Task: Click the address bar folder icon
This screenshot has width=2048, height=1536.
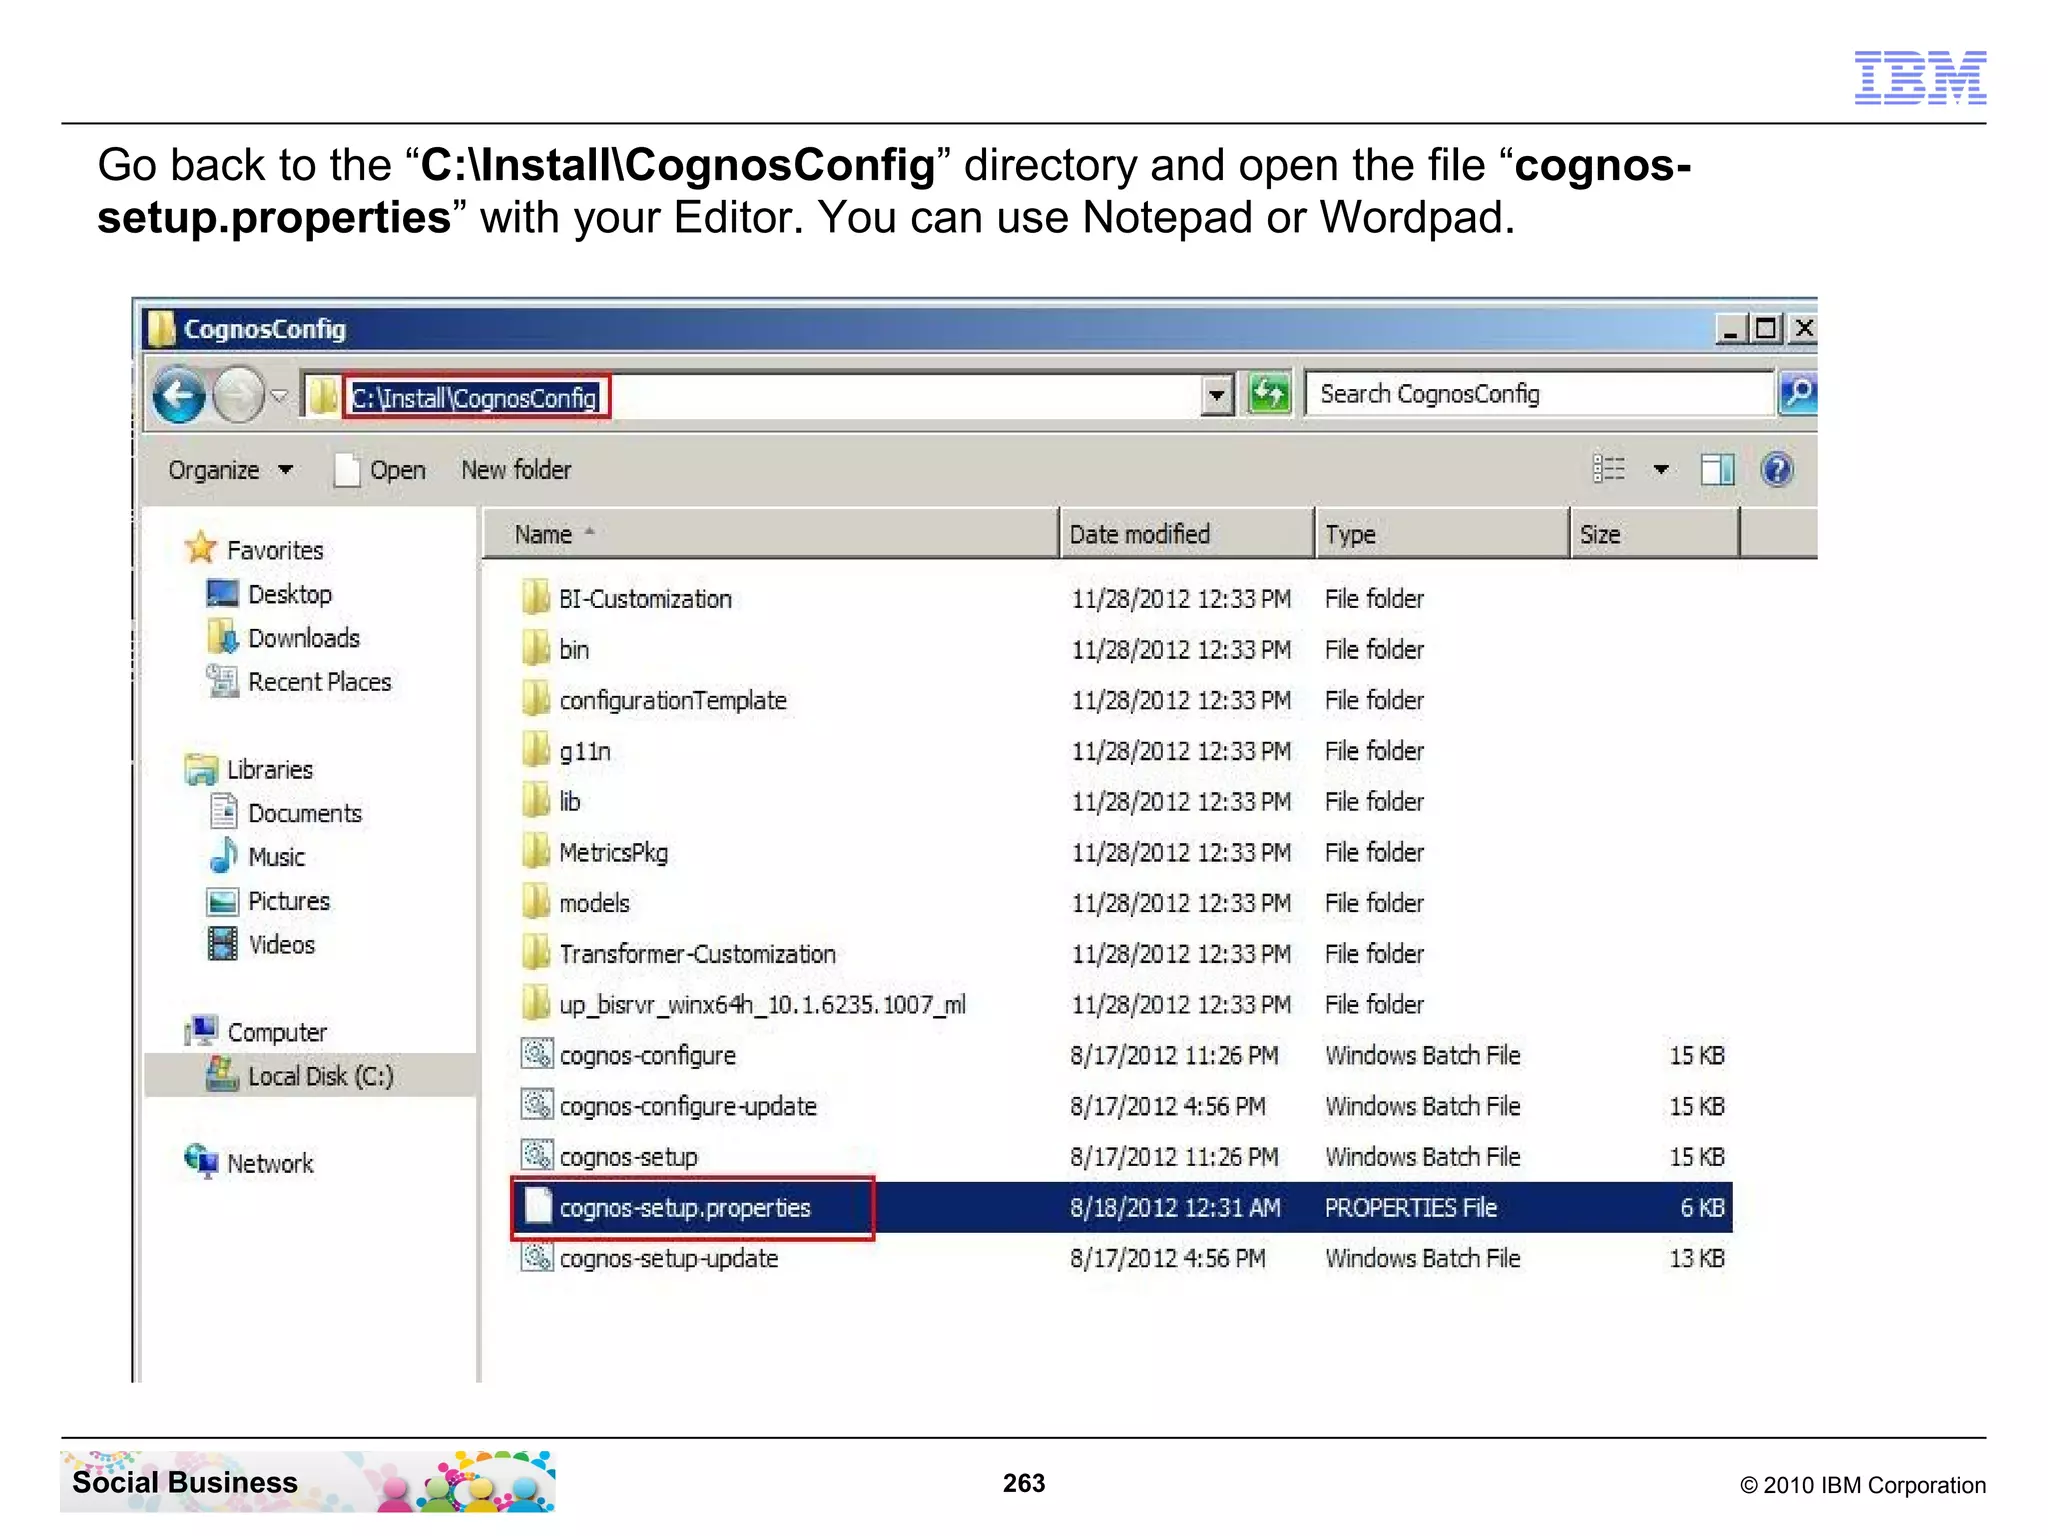Action: point(322,397)
